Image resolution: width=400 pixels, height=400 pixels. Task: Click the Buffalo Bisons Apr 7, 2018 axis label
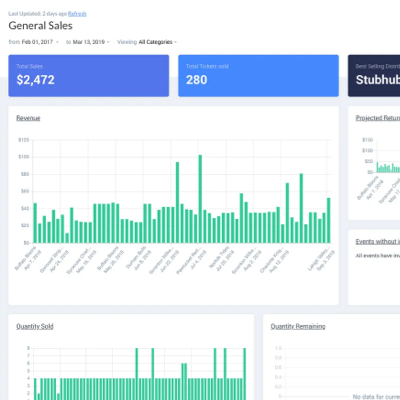pos(28,260)
